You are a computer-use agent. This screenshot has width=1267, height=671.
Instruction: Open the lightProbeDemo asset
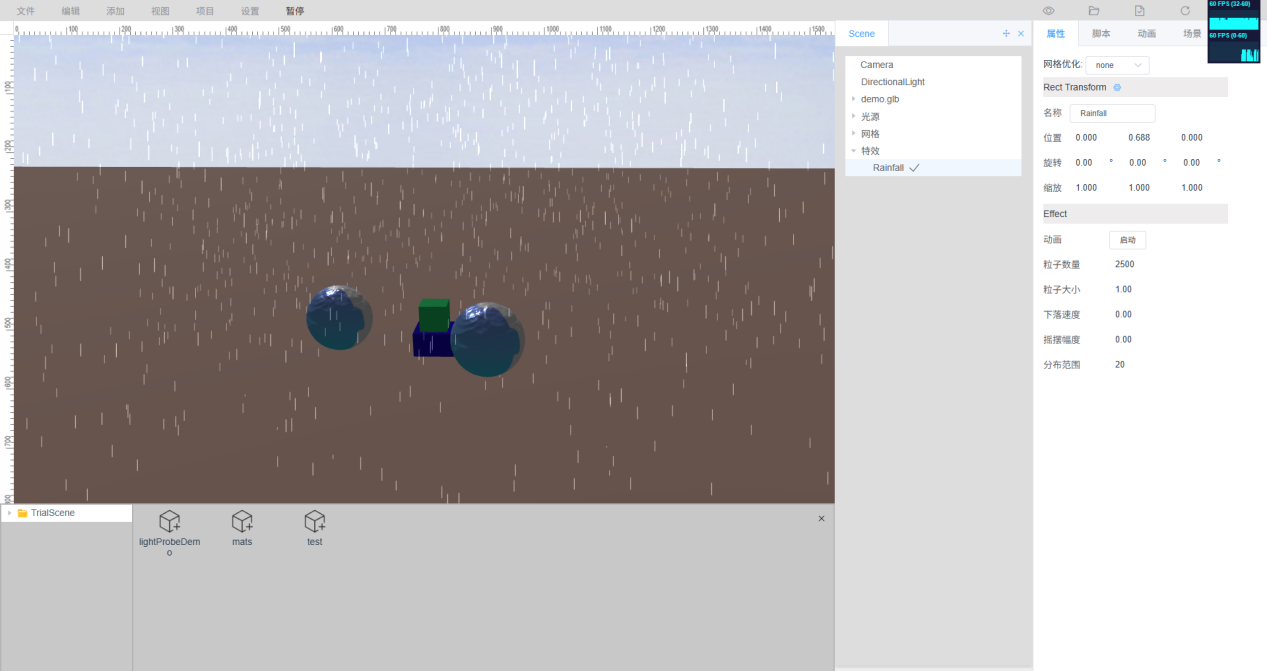click(x=170, y=521)
